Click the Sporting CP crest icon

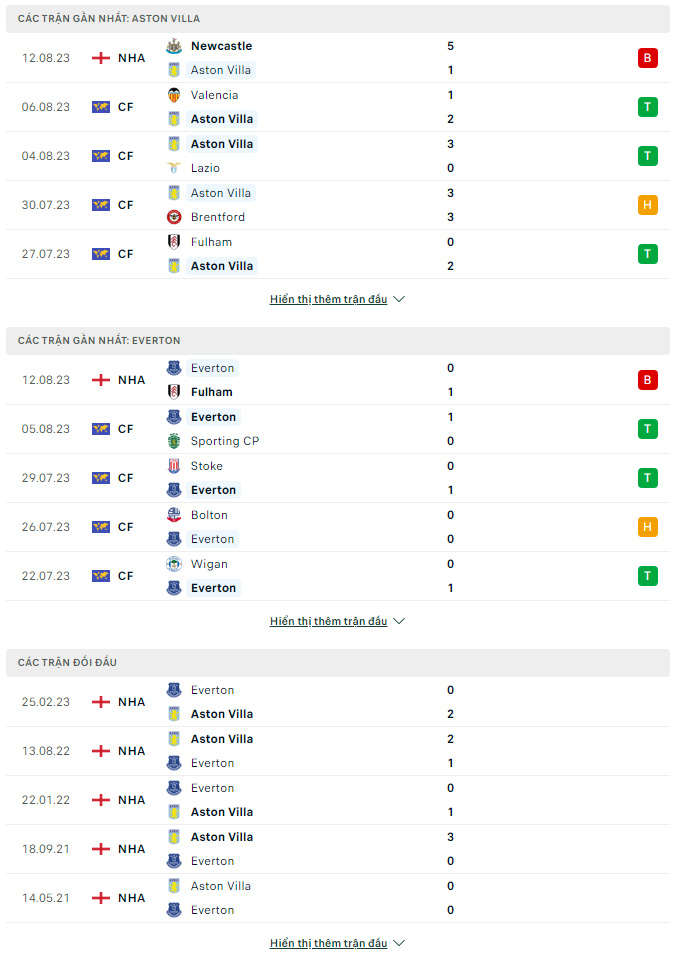click(174, 441)
